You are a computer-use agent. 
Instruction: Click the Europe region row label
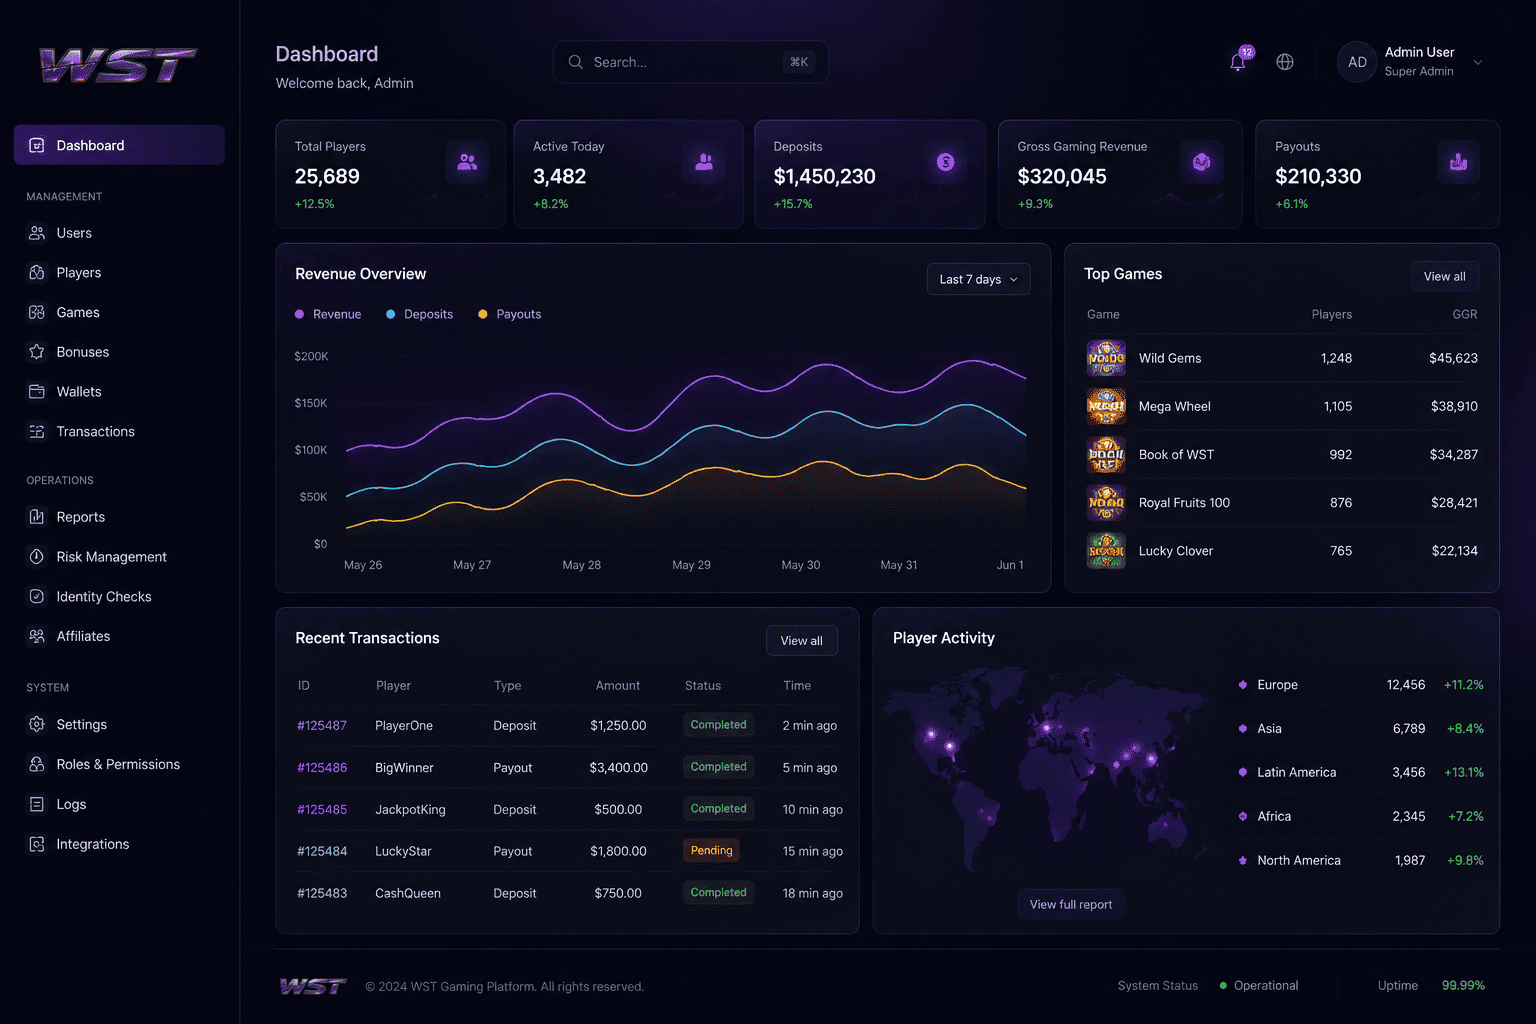[1277, 685]
